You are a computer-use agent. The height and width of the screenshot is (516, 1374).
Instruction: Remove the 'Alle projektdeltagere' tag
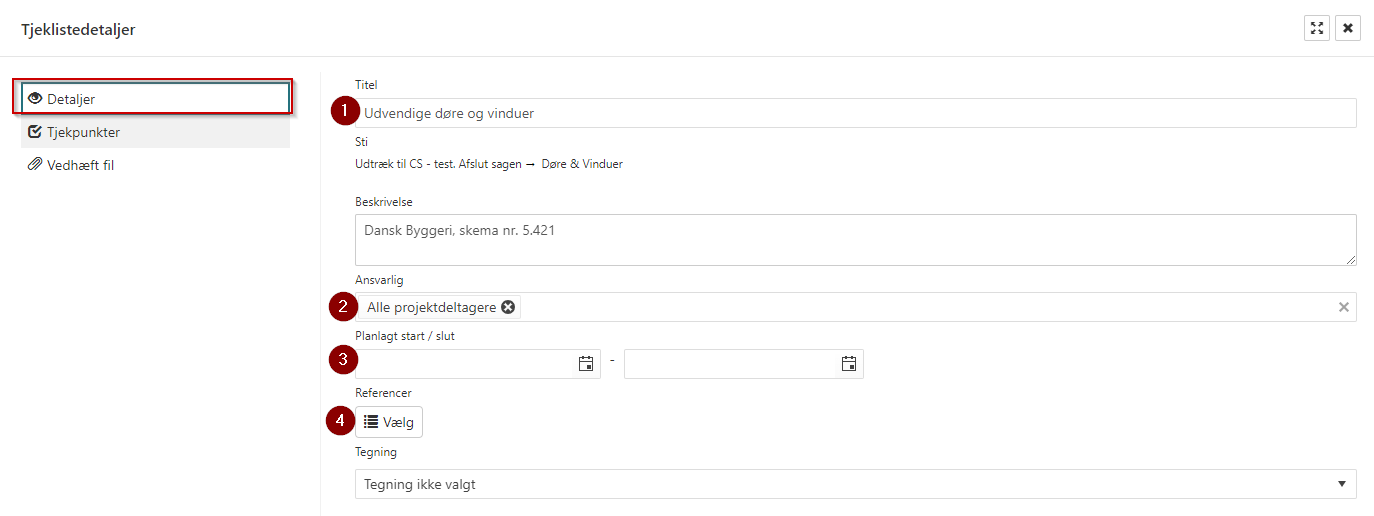click(x=508, y=307)
